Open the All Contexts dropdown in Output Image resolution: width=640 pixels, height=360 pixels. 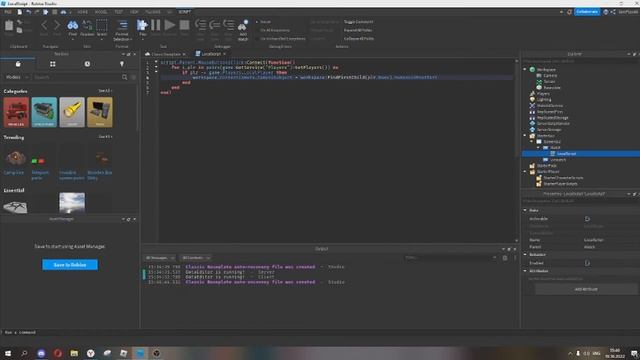pos(196,258)
